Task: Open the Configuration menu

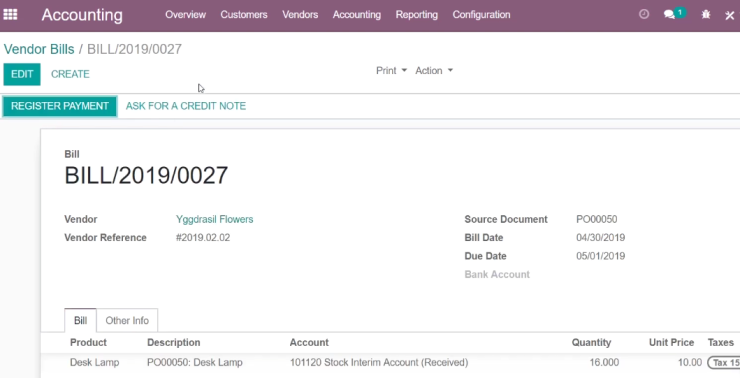Action: point(481,15)
